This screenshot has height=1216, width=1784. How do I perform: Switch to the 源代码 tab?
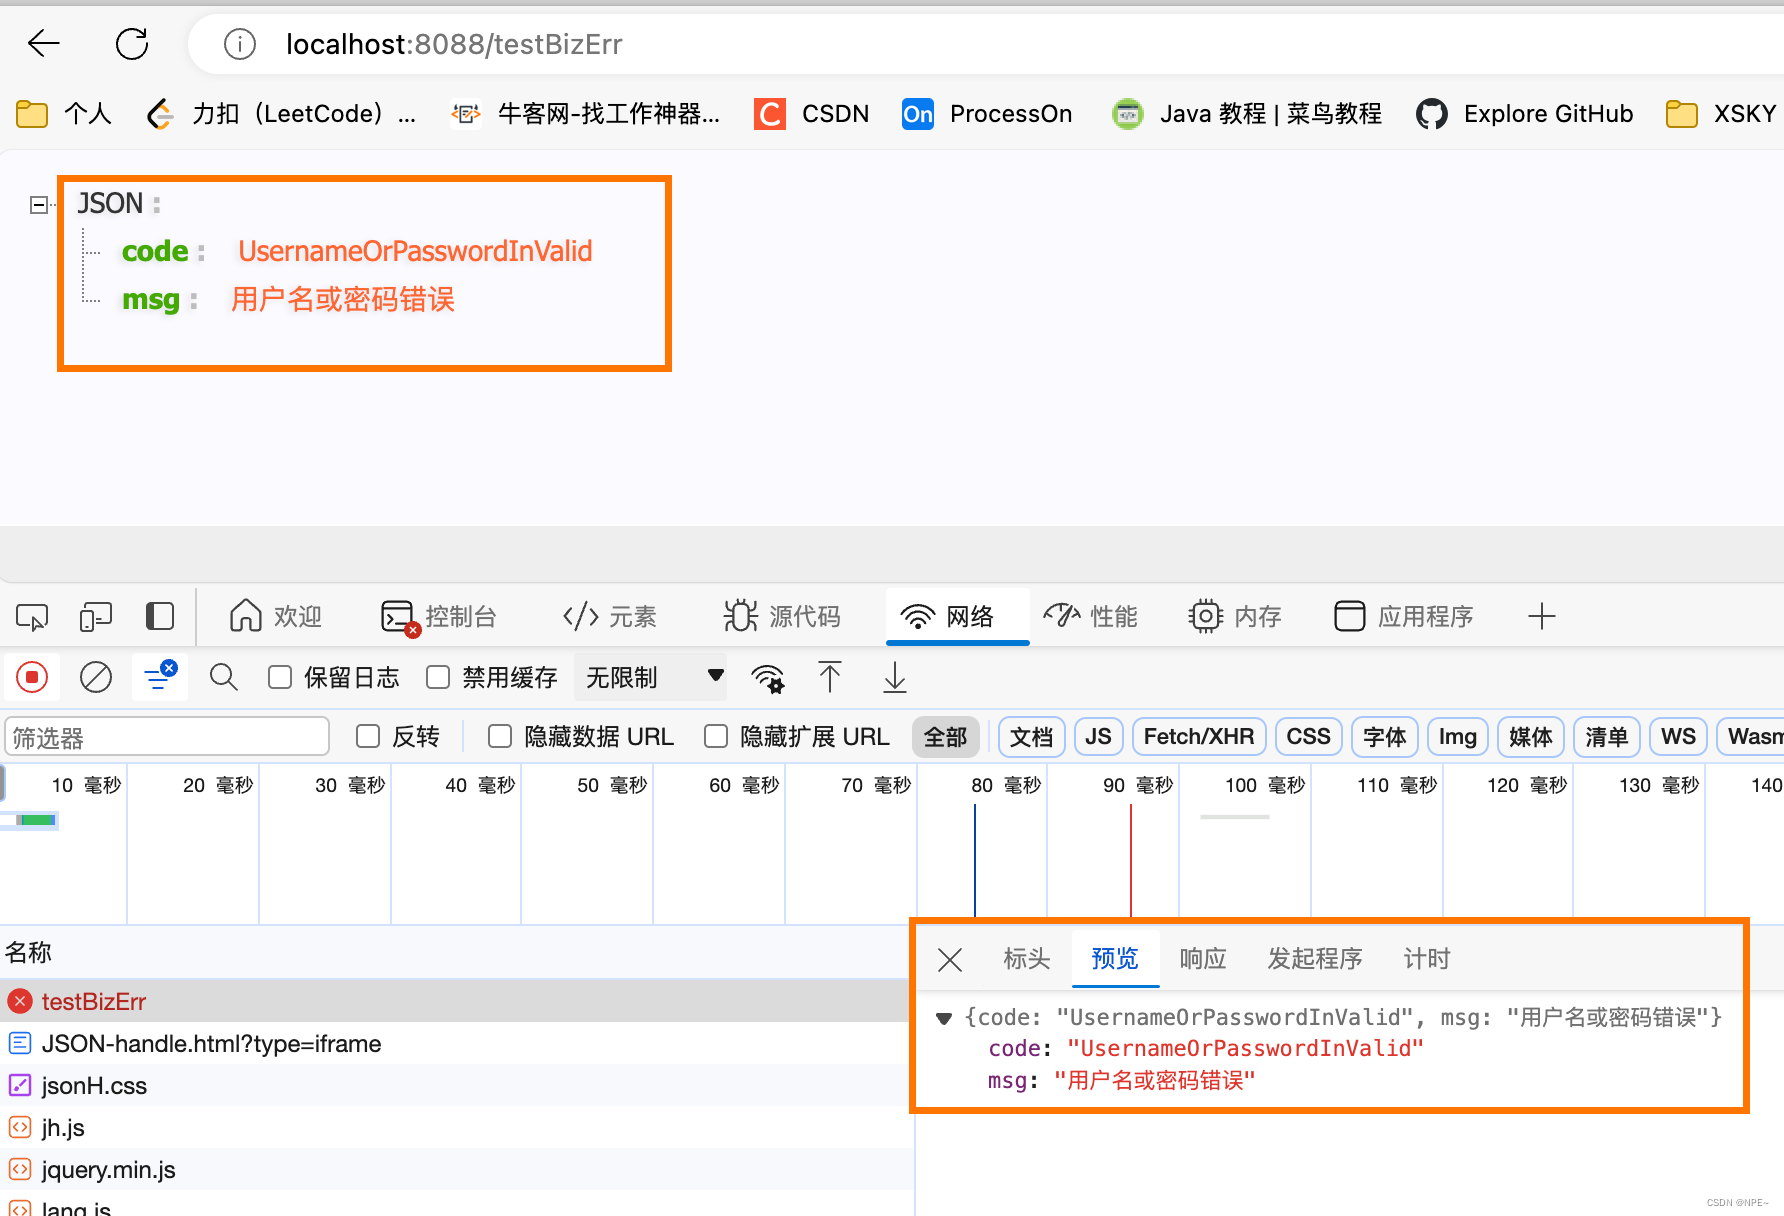click(782, 617)
